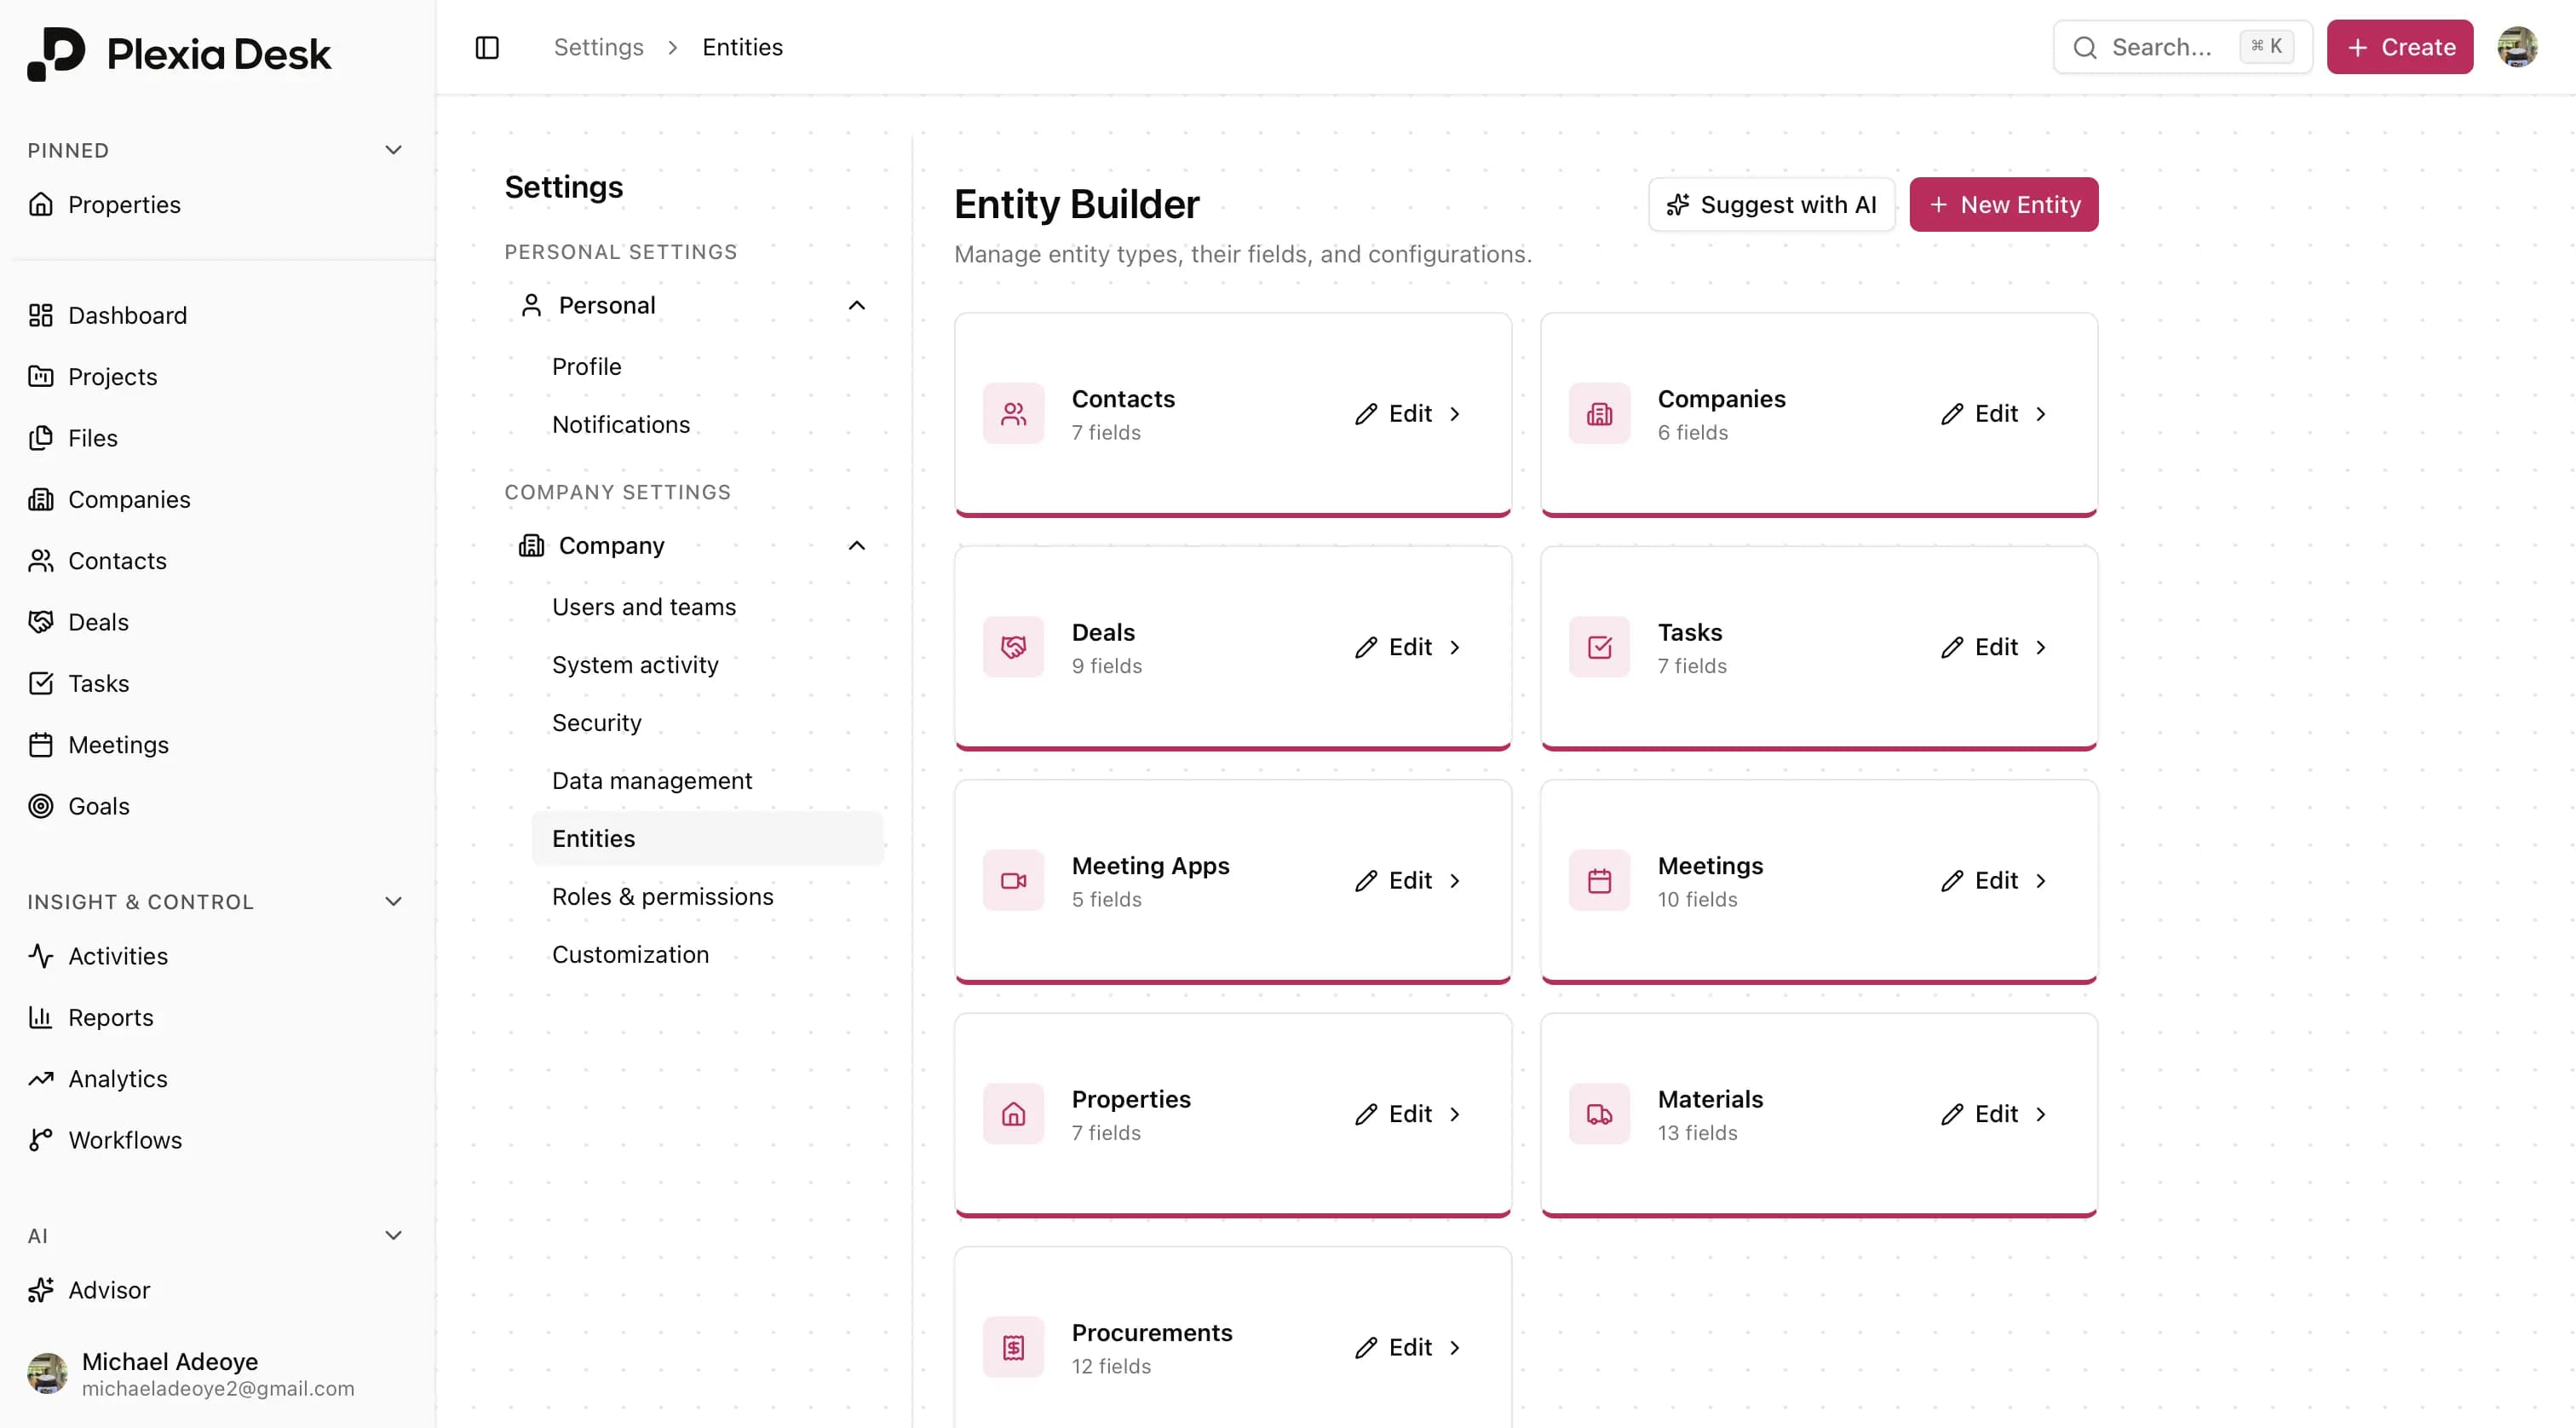Click the Workflows branch icon in sidebar
Image resolution: width=2576 pixels, height=1428 pixels.
pyautogui.click(x=41, y=1140)
